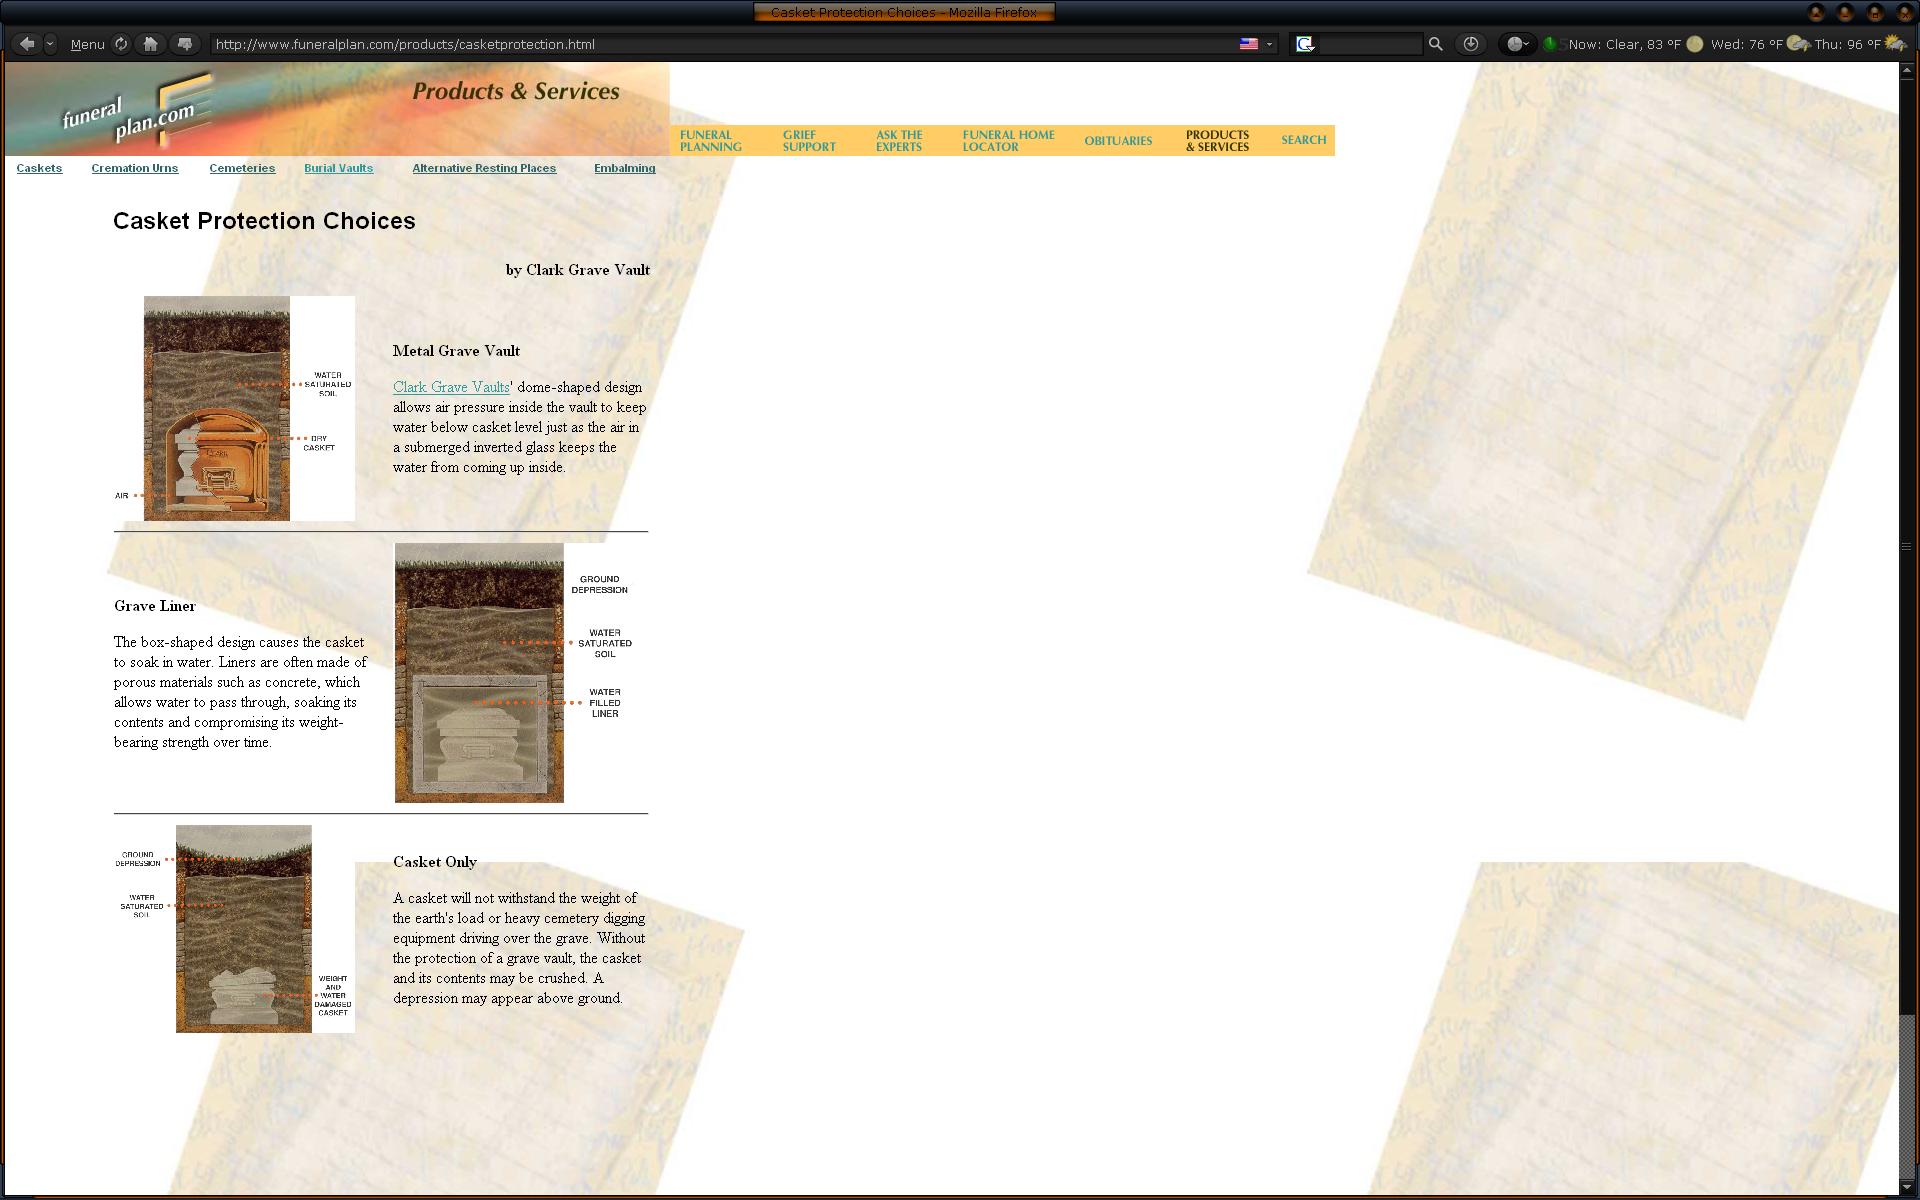Go to the Home page icon
Screen dimensions: 1920x1200
click(150, 44)
